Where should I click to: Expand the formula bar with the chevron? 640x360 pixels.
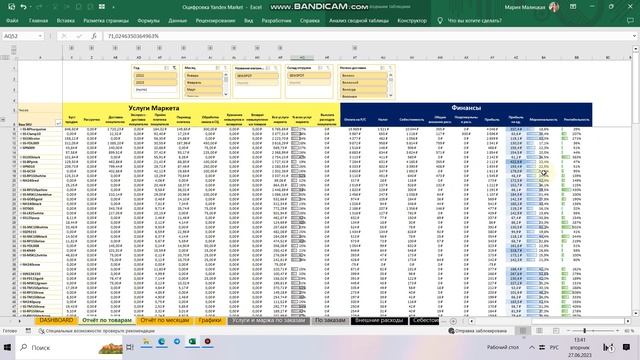point(634,36)
